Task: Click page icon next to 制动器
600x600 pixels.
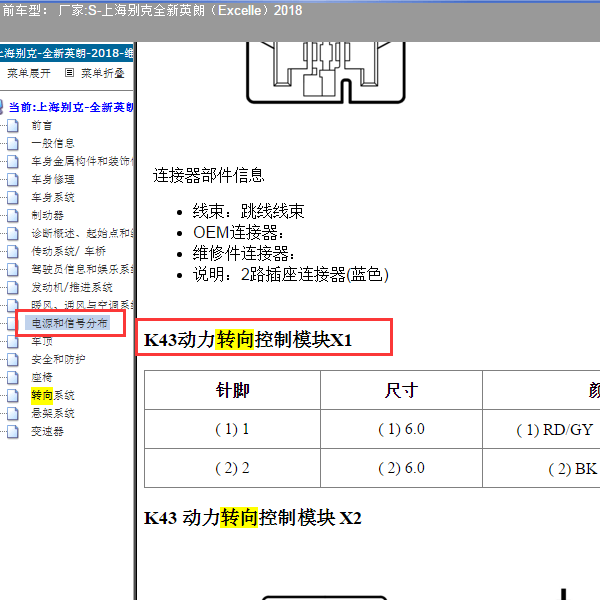Action: pos(13,215)
